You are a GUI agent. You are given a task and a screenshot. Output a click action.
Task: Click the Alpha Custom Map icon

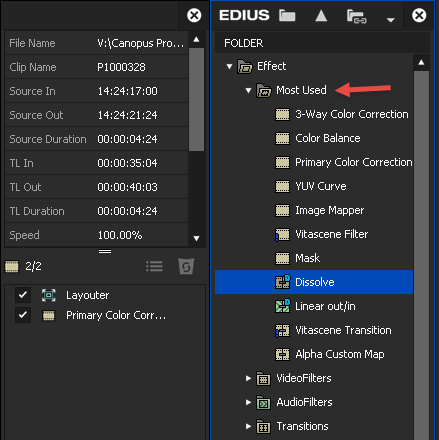[282, 354]
